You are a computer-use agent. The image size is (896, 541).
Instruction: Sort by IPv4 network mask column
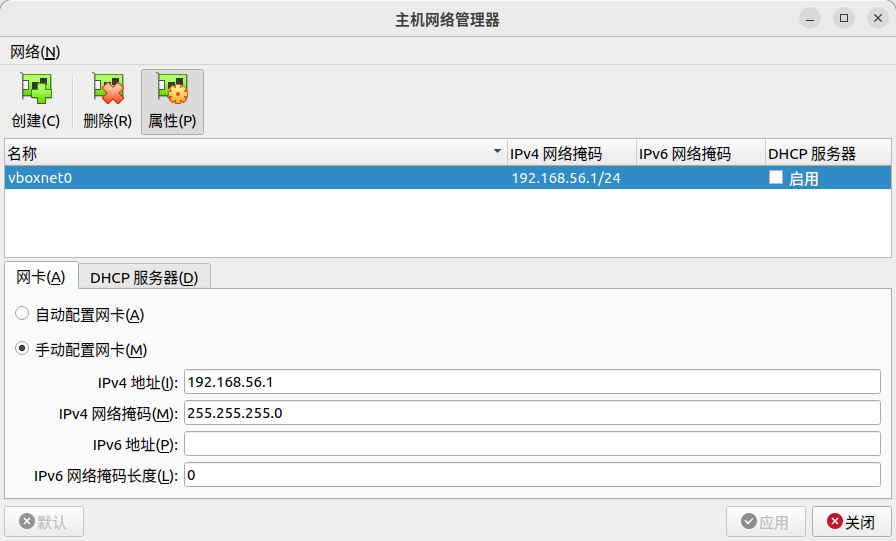coord(571,153)
